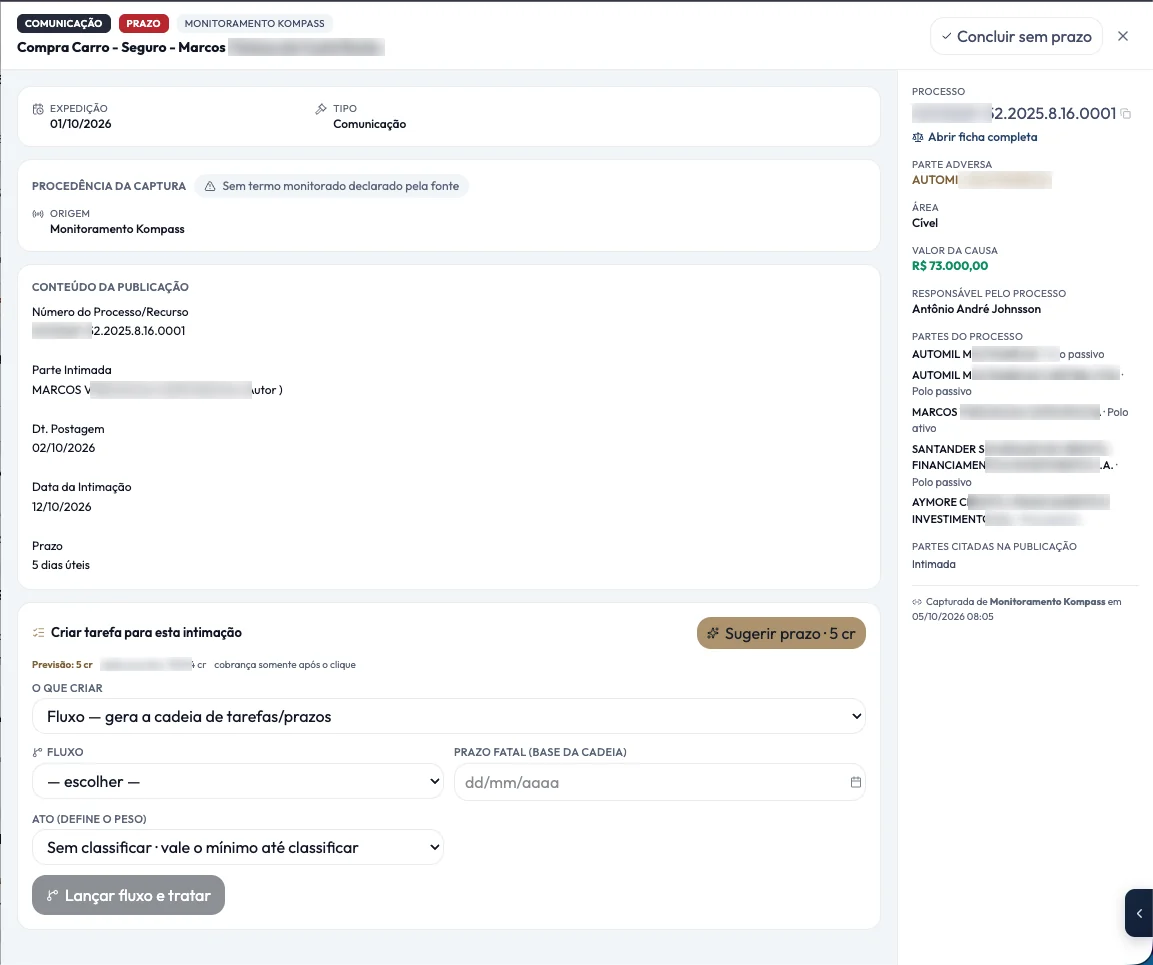Click the Prazo red tag

coord(143,24)
